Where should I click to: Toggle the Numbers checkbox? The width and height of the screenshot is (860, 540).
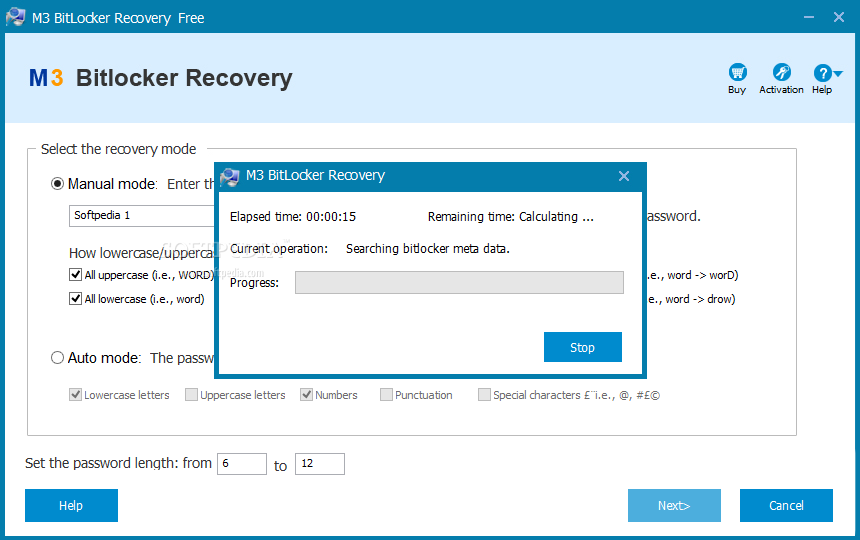(x=307, y=395)
